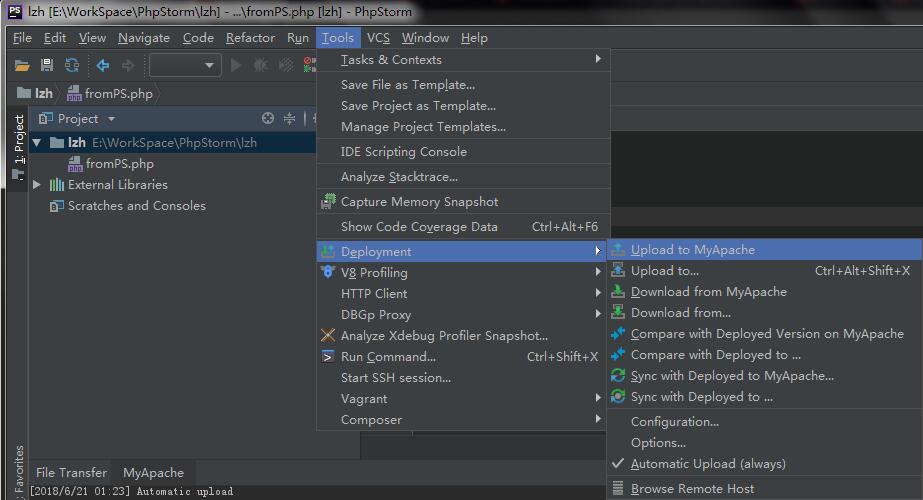Open deployment Options...
This screenshot has width=923, height=500.
(765, 442)
